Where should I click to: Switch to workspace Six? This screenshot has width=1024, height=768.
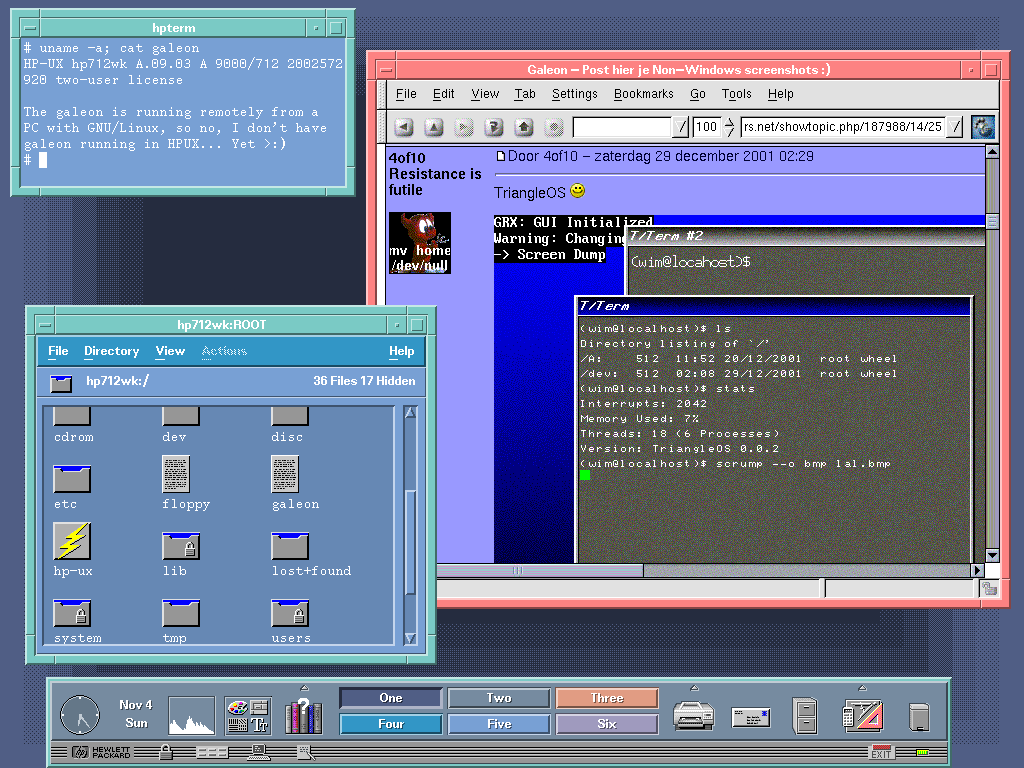607,724
